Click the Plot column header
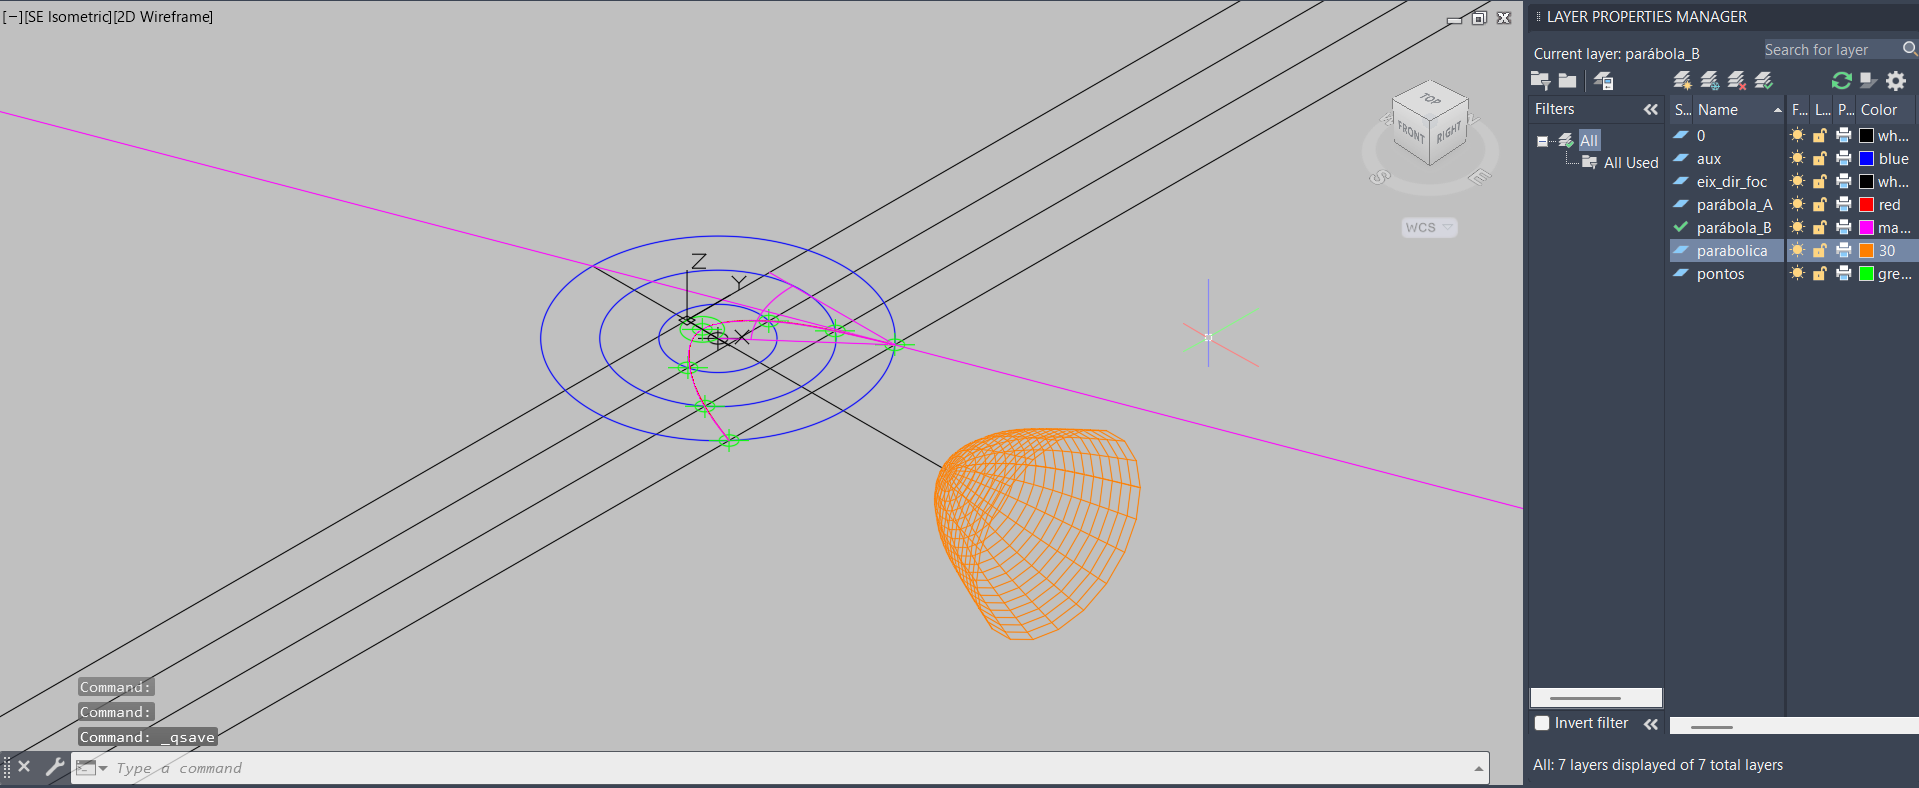 pyautogui.click(x=1845, y=110)
